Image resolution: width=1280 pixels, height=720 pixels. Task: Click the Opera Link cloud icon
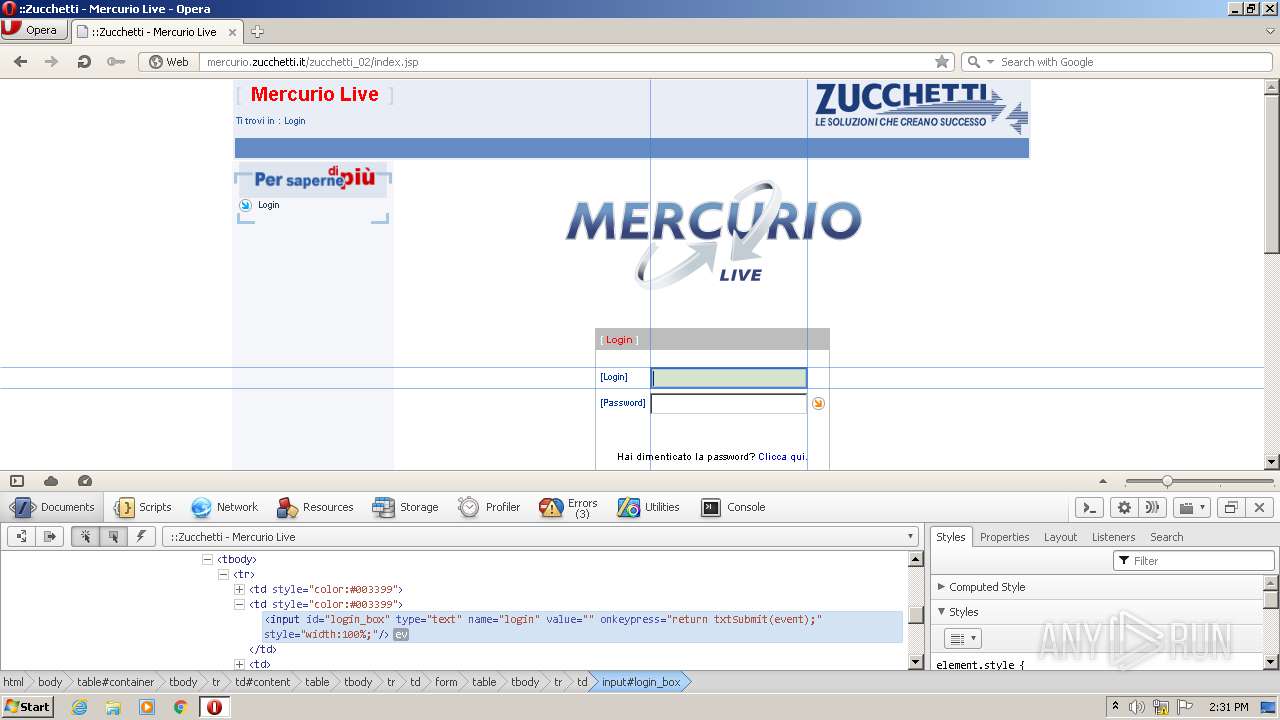51,481
